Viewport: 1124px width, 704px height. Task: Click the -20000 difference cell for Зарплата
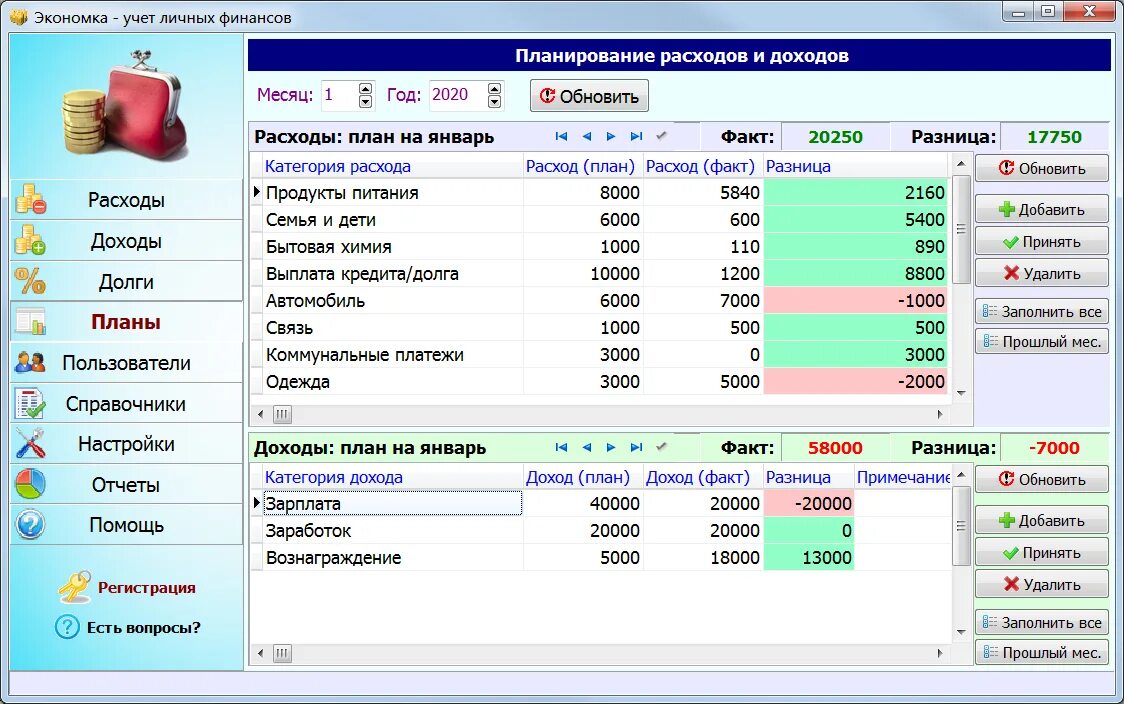[x=809, y=503]
